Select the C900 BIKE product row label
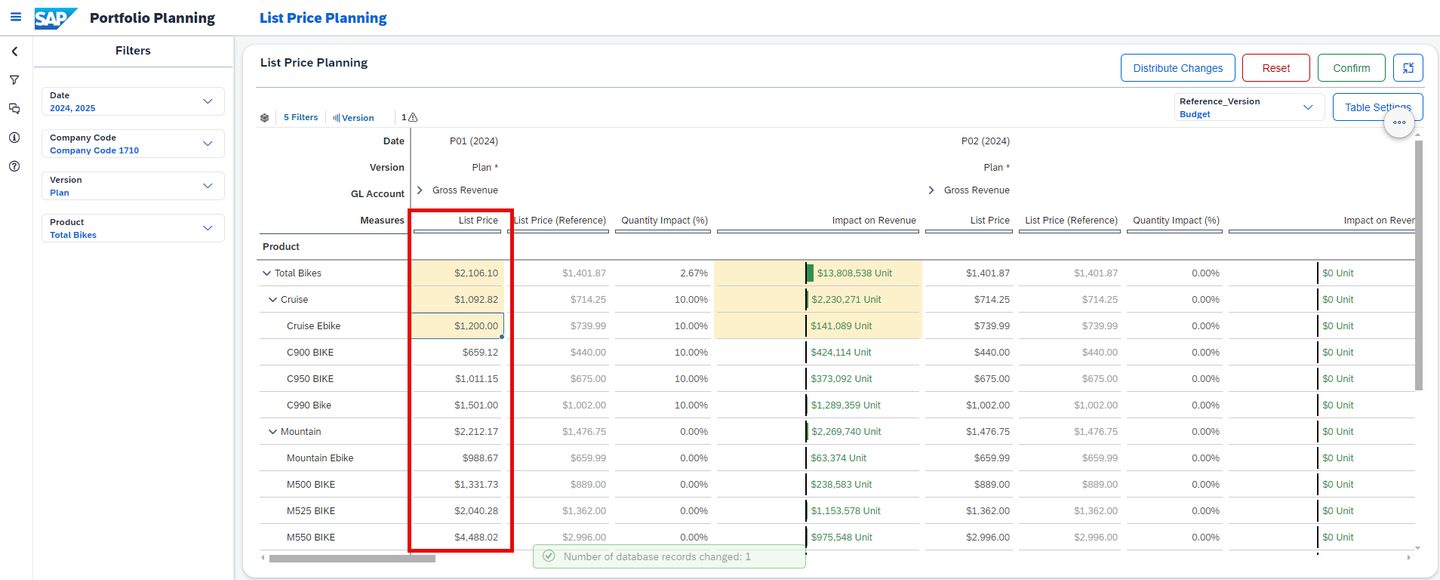 tap(310, 352)
